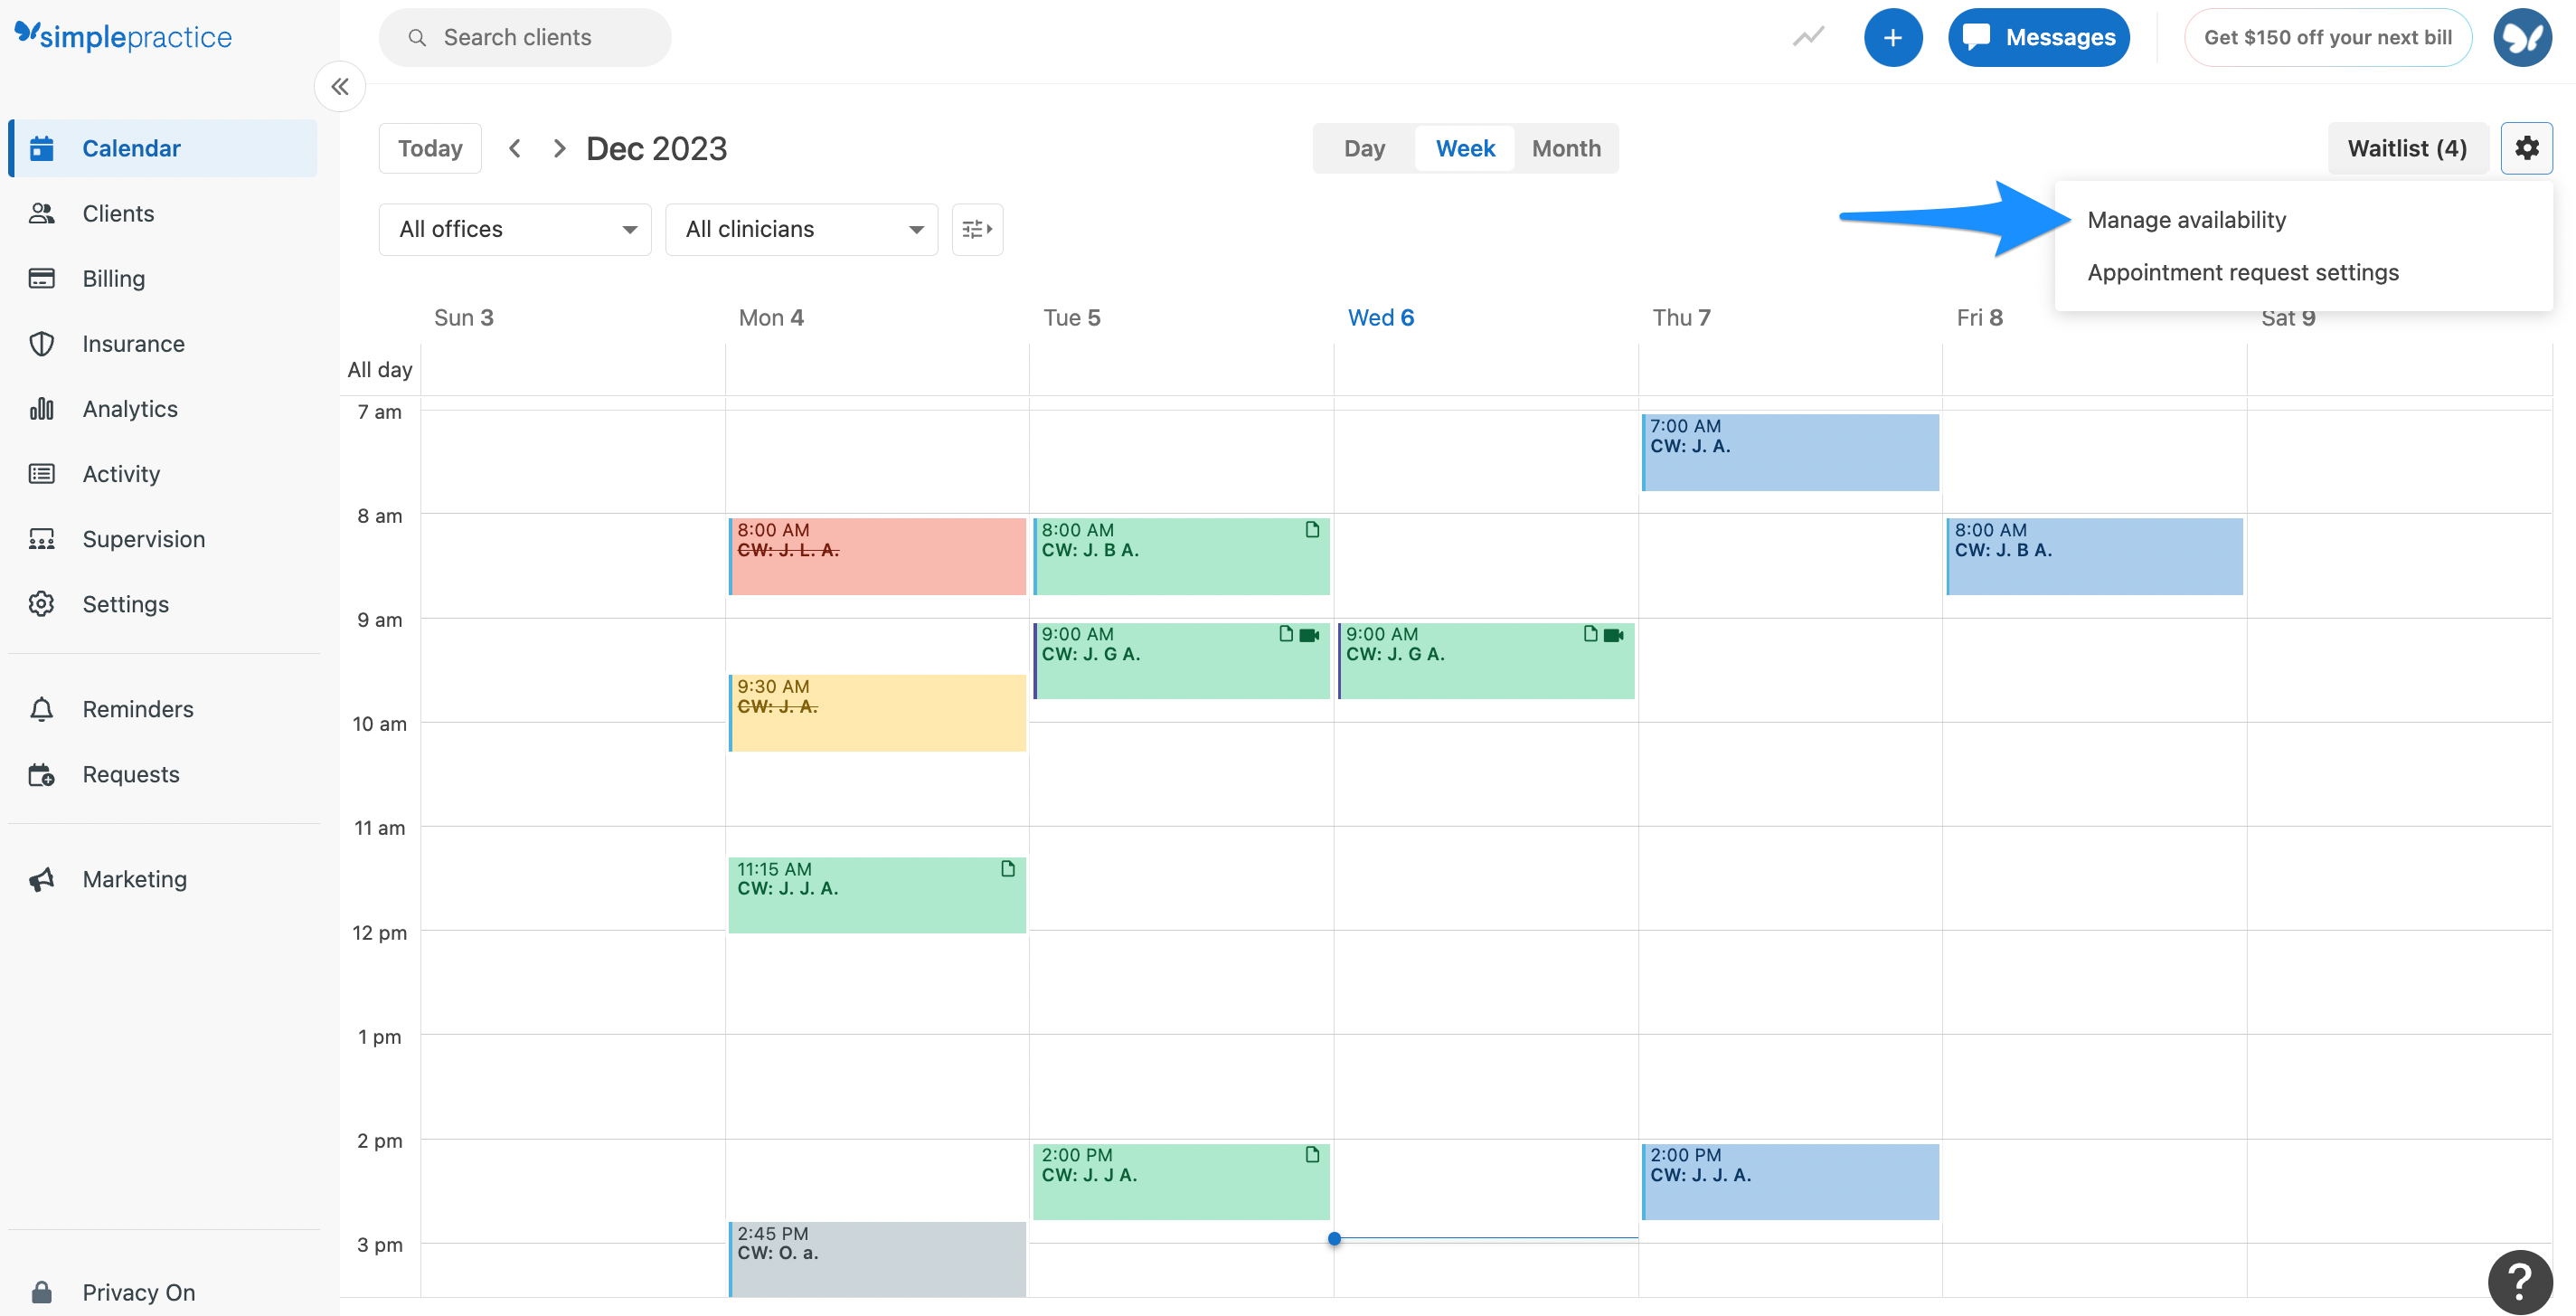The image size is (2576, 1316).
Task: Select Manage availability menu option
Action: point(2186,219)
